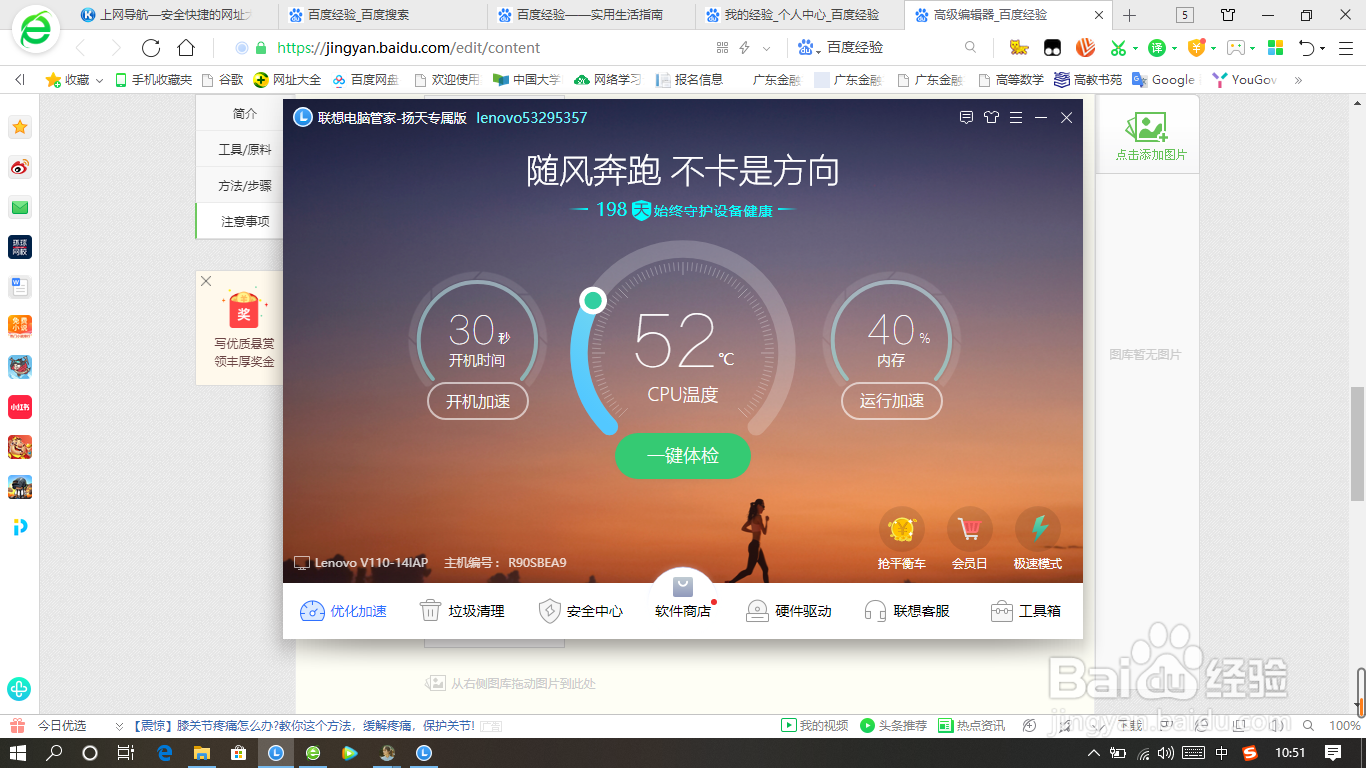Viewport: 1366px width, 768px height.
Task: Click the 会员日 shopping cart icon
Action: coord(969,529)
